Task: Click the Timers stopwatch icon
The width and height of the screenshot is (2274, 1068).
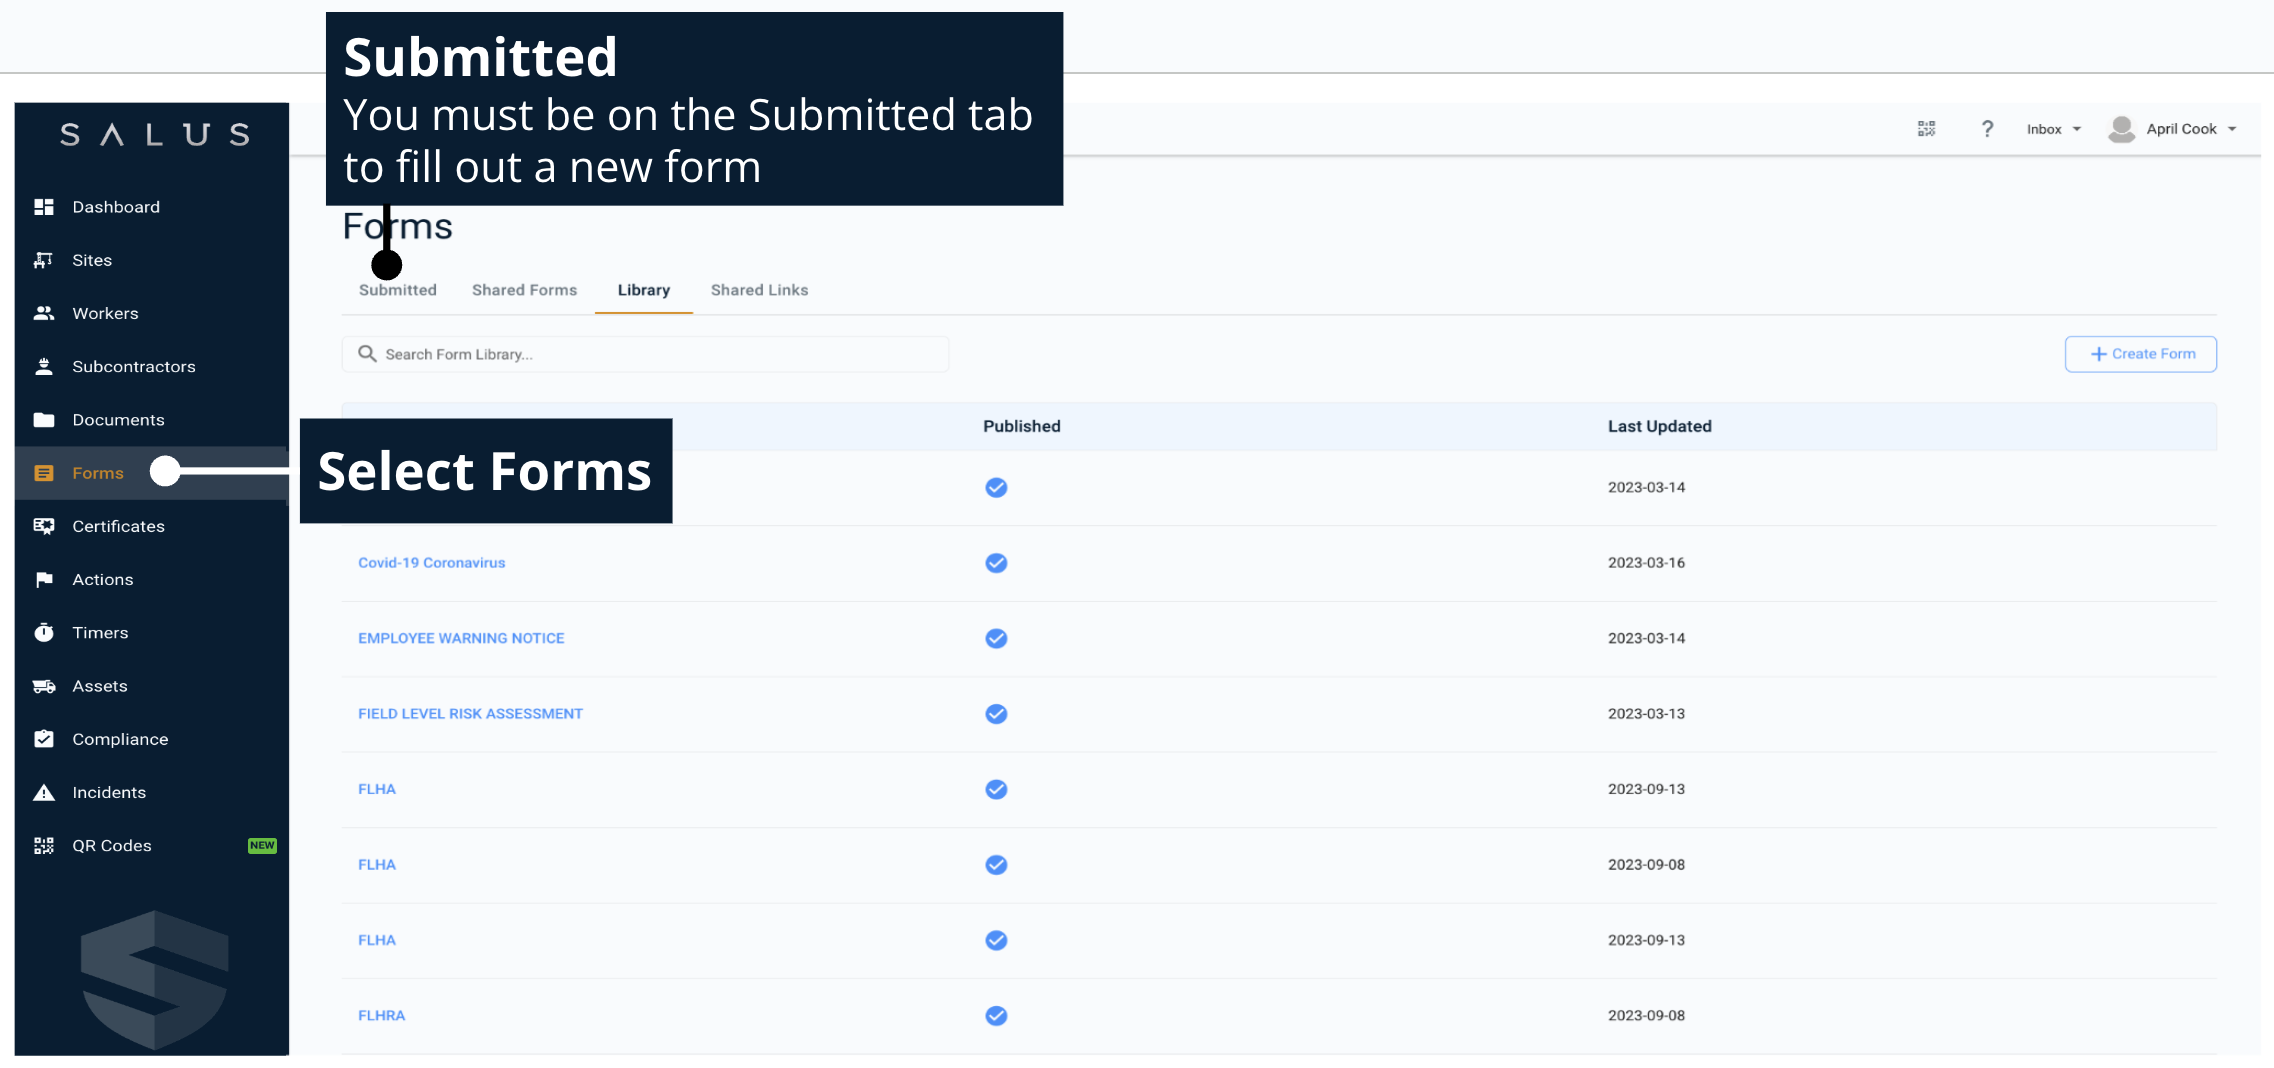Action: point(44,633)
